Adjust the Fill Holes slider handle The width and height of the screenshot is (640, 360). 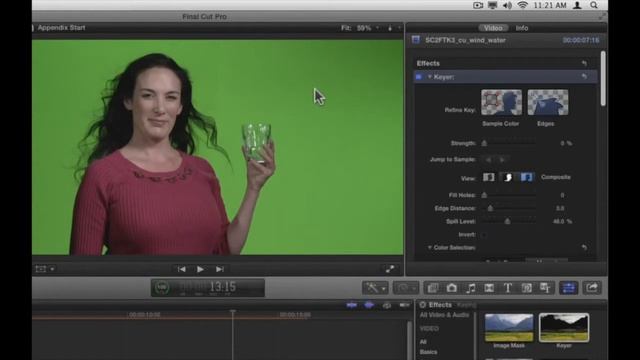coord(484,195)
